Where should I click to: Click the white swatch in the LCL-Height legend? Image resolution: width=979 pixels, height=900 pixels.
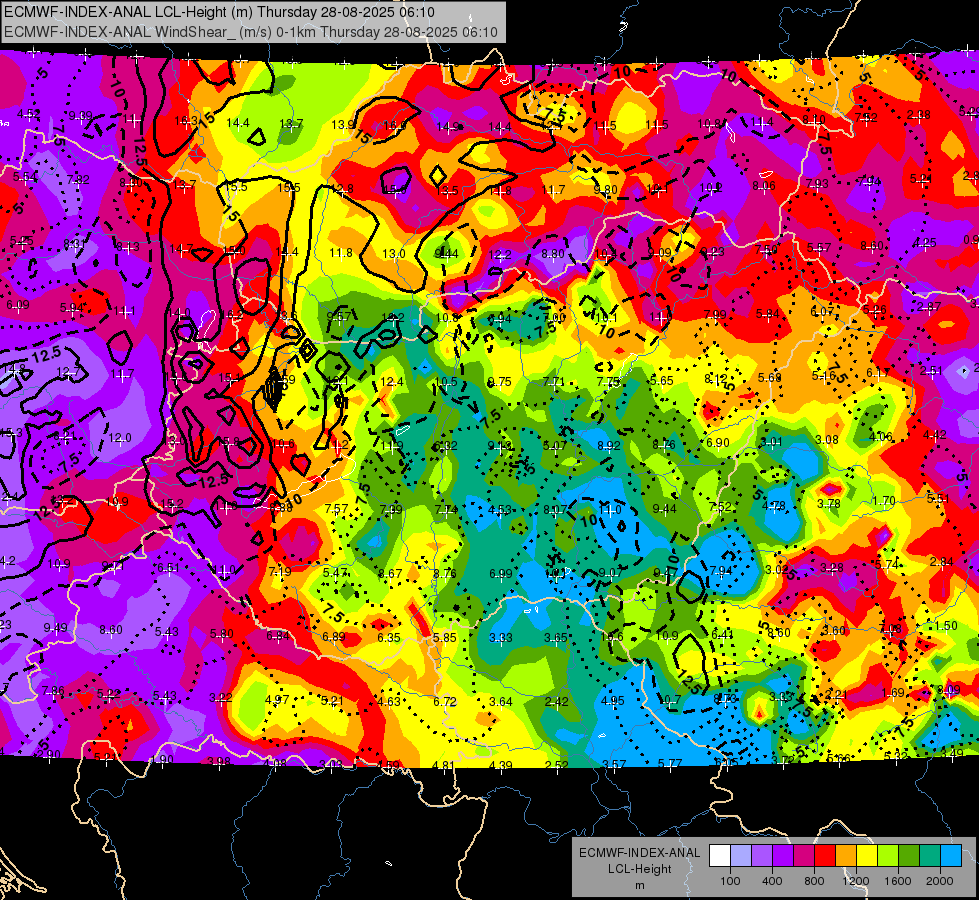(x=720, y=856)
